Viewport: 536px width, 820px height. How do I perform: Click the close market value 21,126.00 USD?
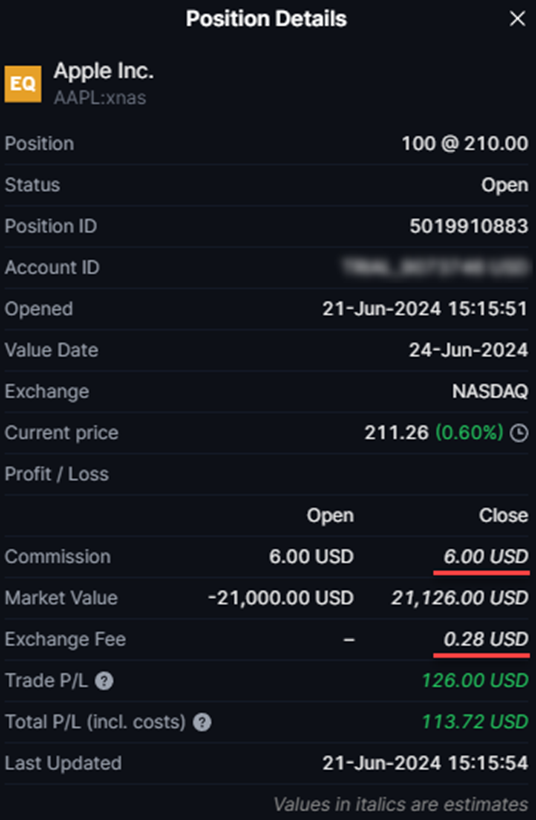point(460,598)
